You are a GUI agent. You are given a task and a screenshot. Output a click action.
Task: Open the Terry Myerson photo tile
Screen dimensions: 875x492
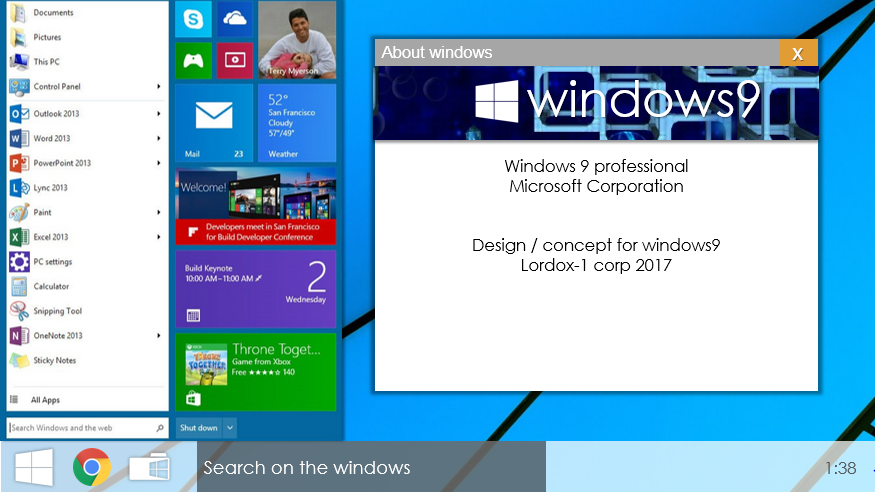coord(297,40)
